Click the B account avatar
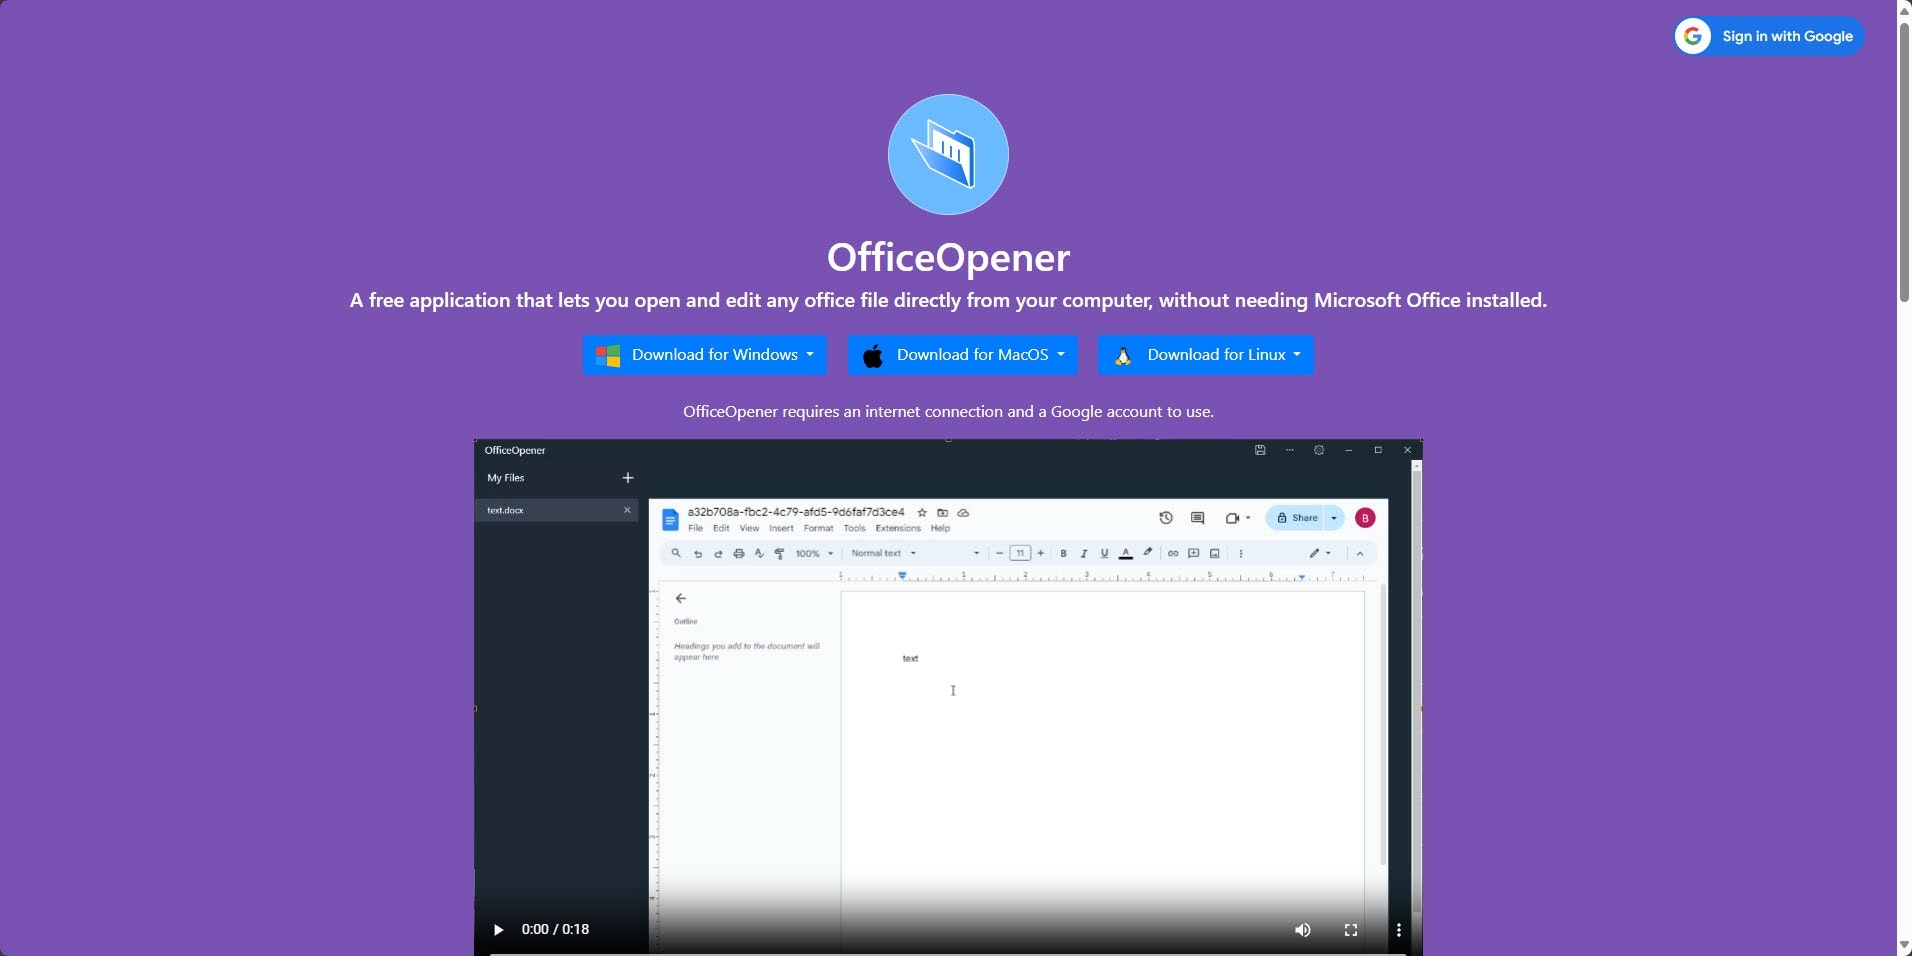 pyautogui.click(x=1365, y=518)
